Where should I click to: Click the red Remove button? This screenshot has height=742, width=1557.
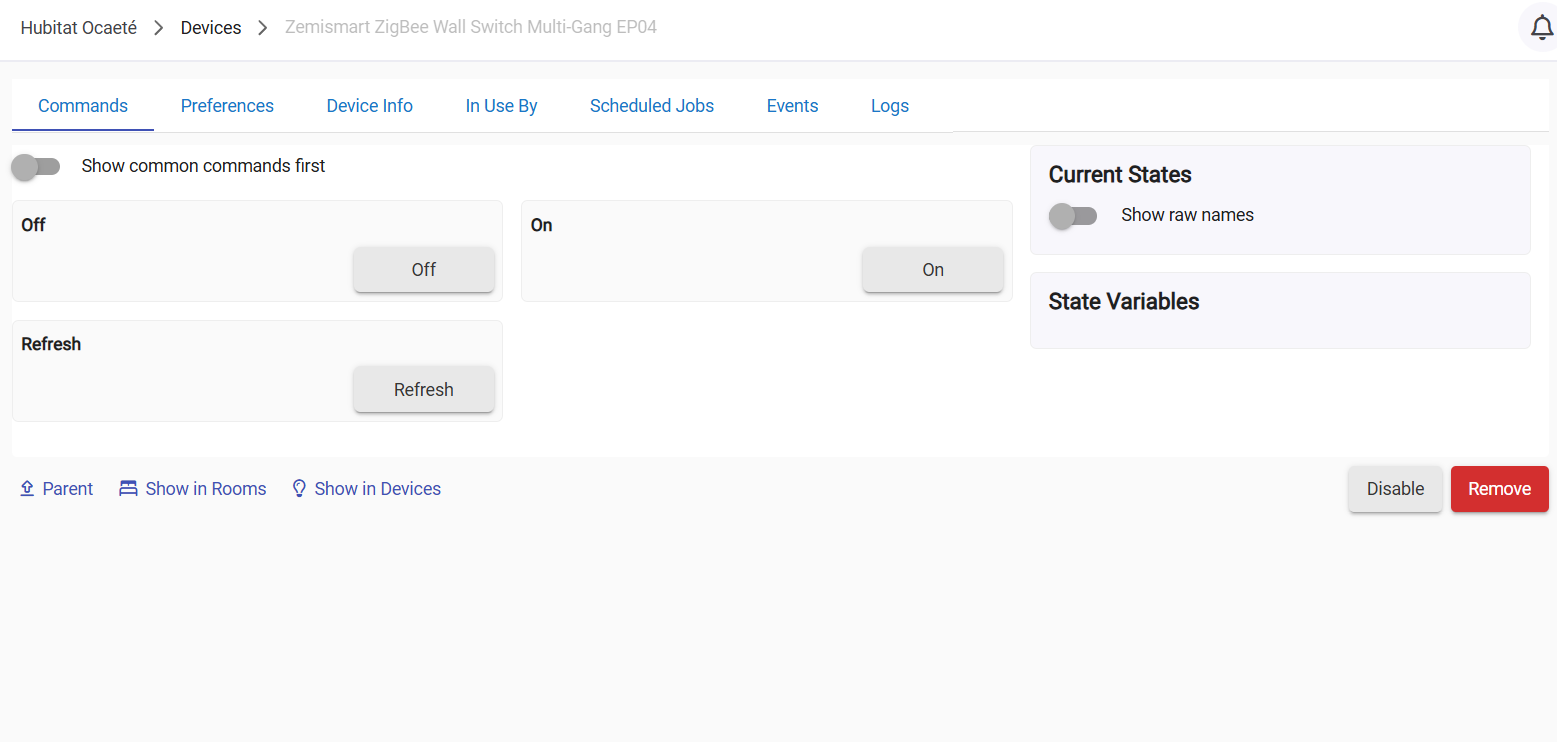(x=1499, y=489)
